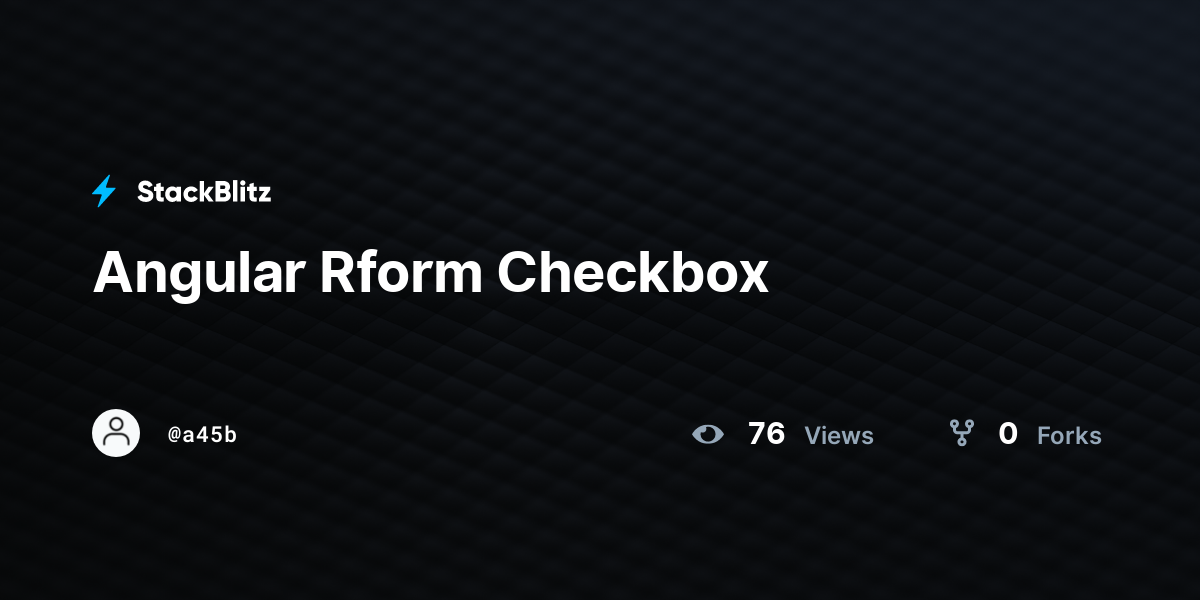Select the username handle beside the avatar
1200x600 pixels.
click(x=203, y=435)
